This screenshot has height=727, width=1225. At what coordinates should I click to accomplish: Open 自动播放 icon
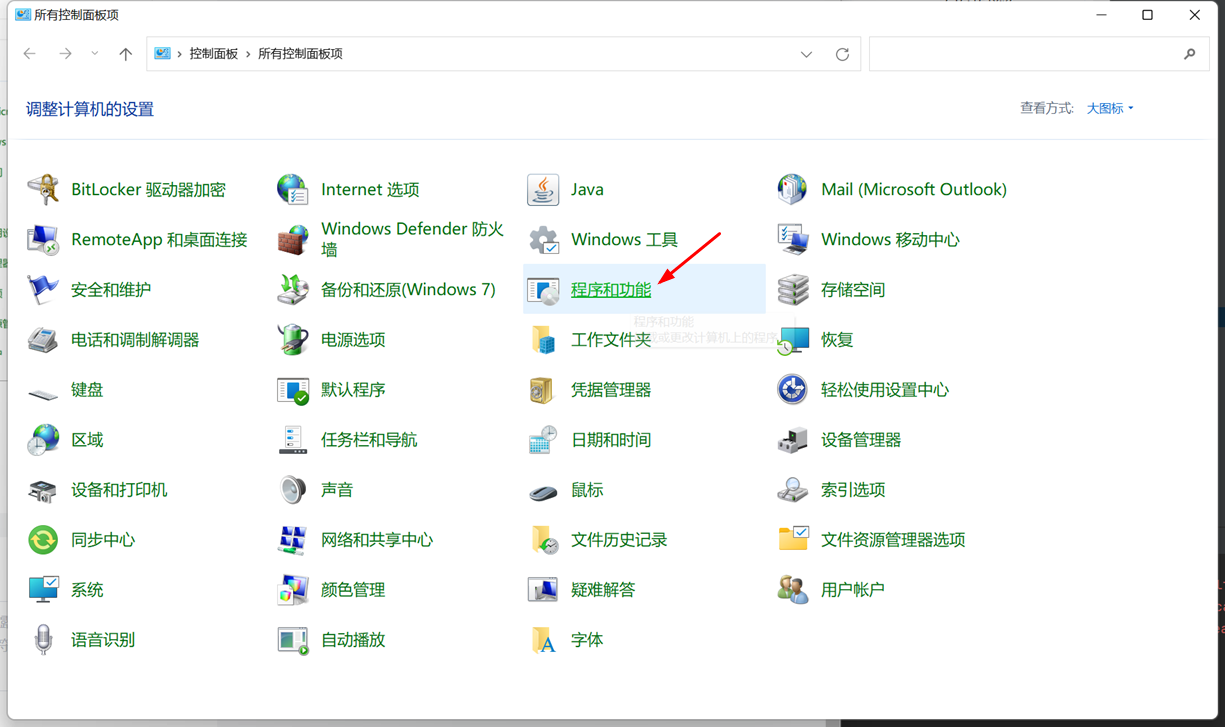[x=293, y=640]
